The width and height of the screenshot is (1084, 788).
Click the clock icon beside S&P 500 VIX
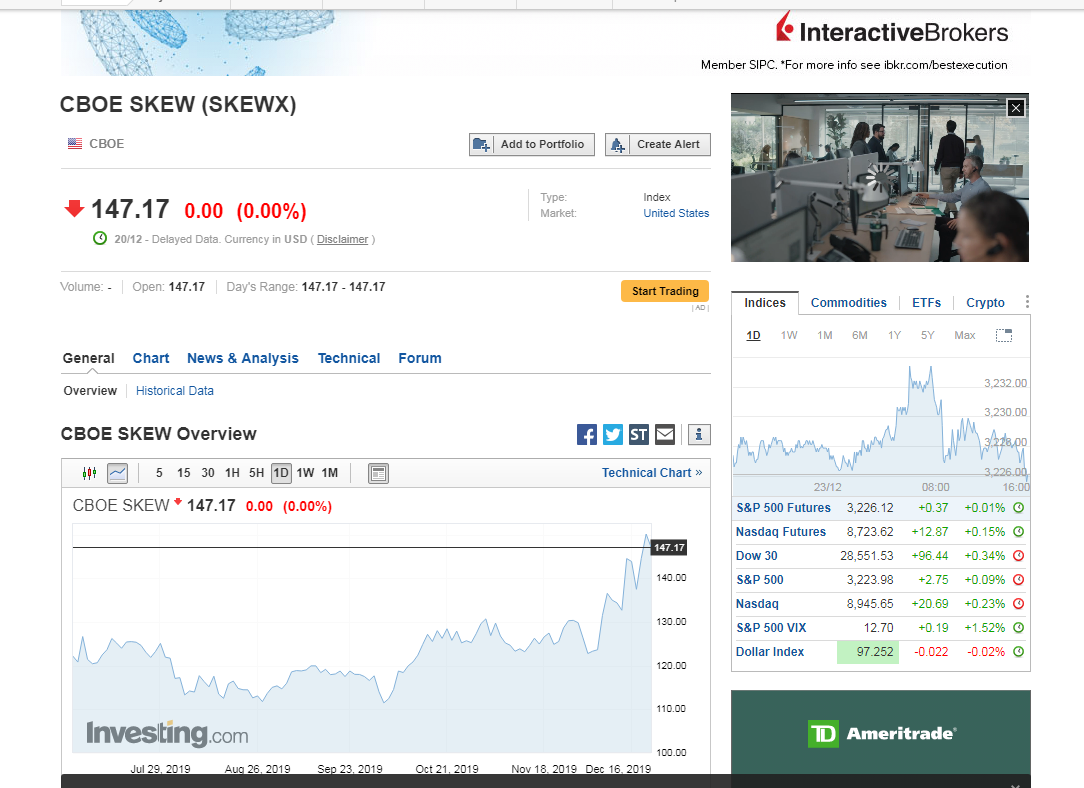click(1018, 628)
